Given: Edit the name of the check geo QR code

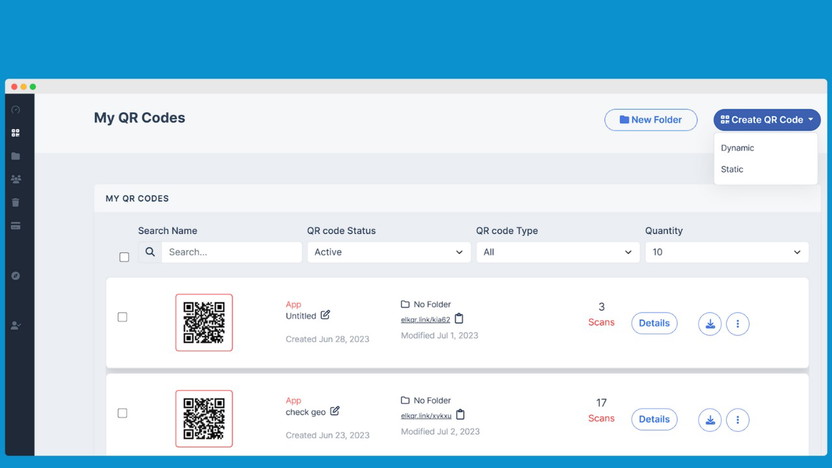Looking at the screenshot, I should 334,411.
